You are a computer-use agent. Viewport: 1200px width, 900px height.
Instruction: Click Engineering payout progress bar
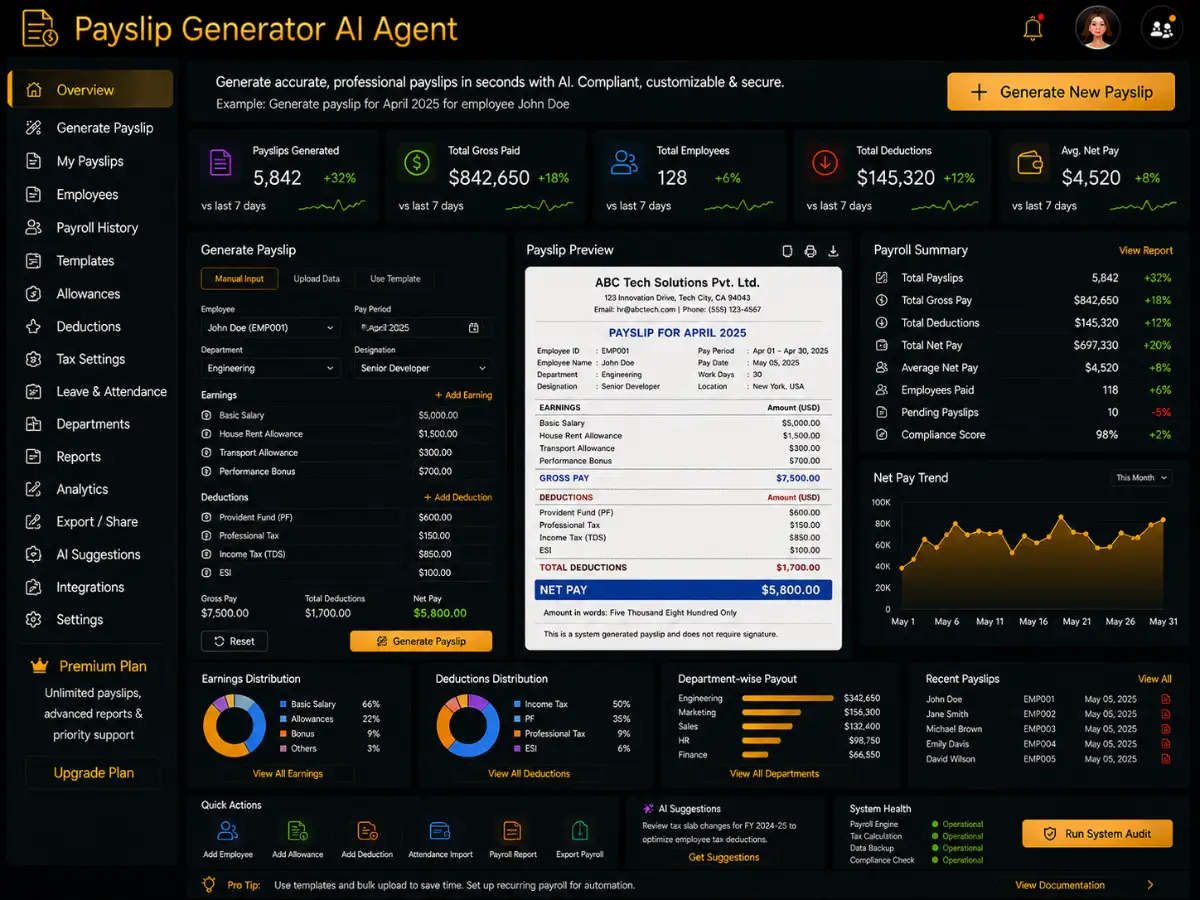coord(788,698)
